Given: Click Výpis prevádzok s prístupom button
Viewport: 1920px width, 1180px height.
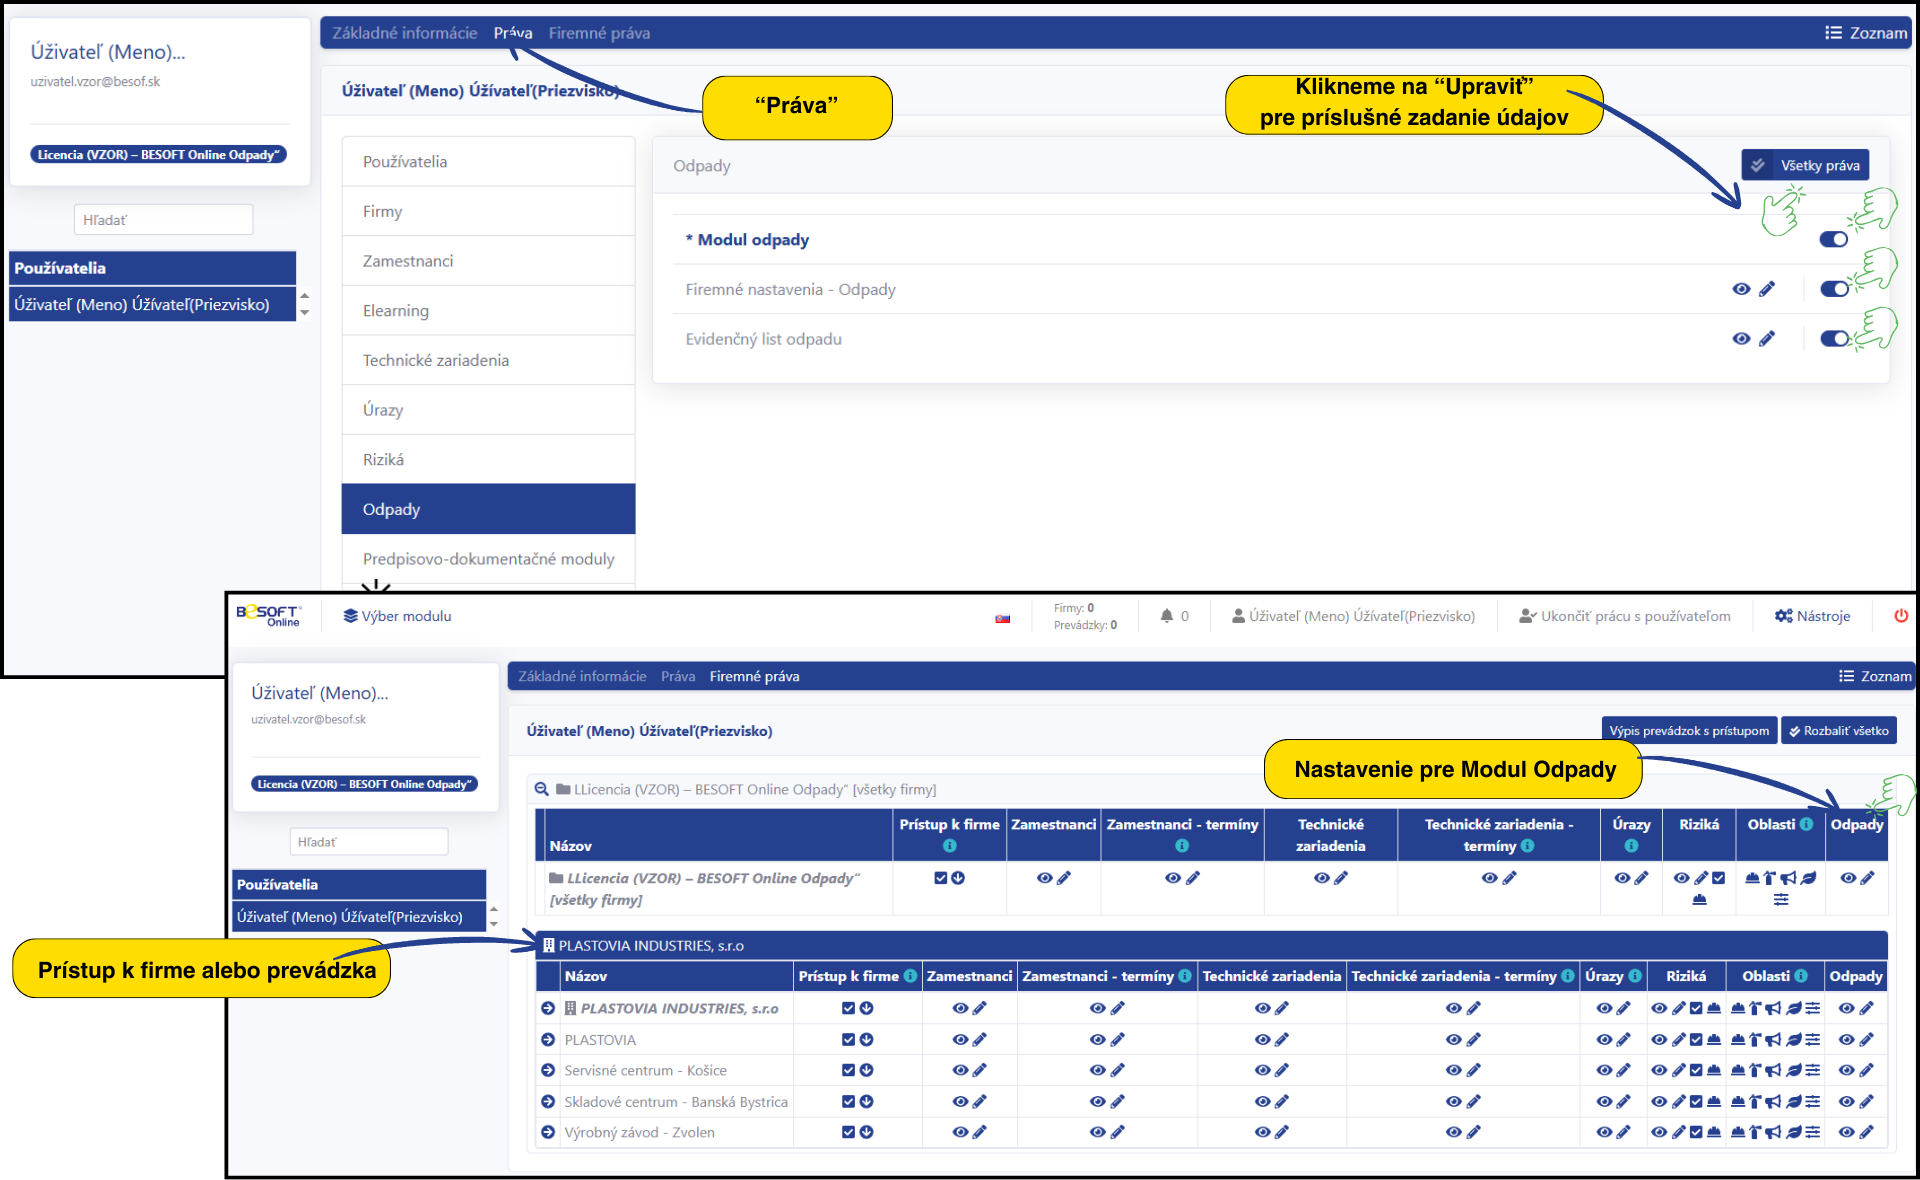Looking at the screenshot, I should [1688, 731].
